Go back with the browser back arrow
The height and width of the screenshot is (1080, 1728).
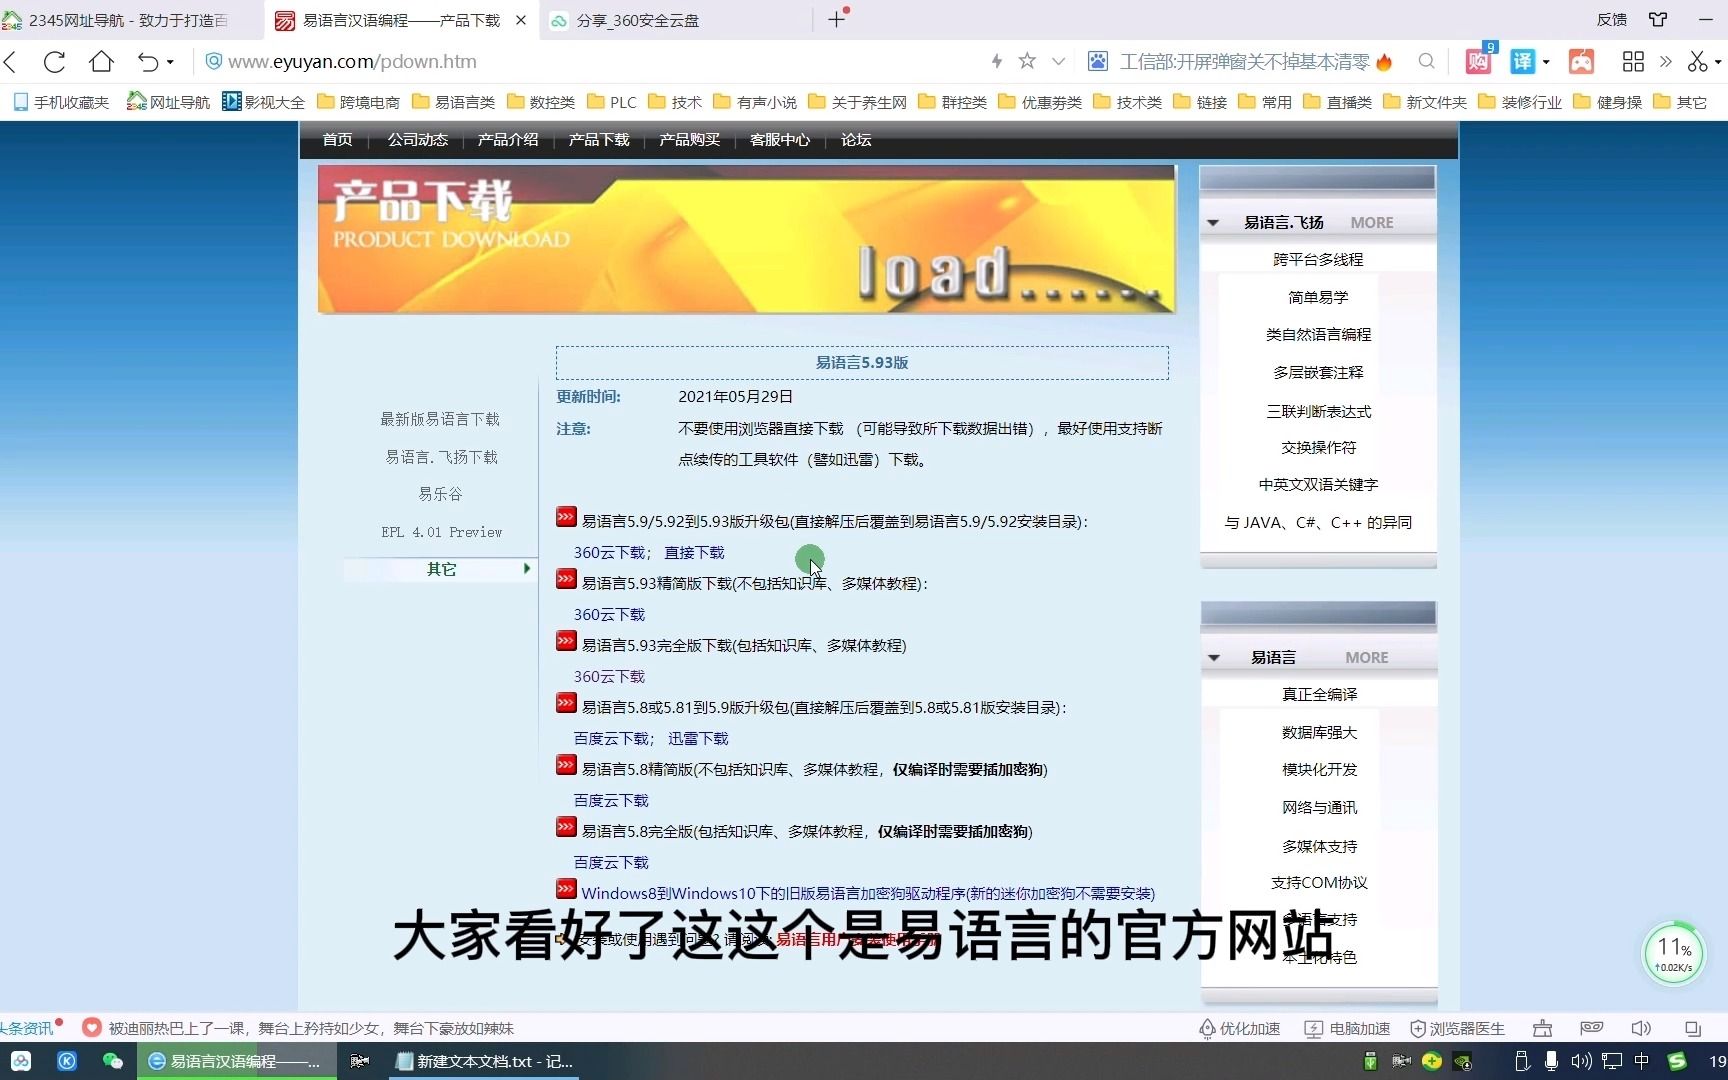click(11, 62)
